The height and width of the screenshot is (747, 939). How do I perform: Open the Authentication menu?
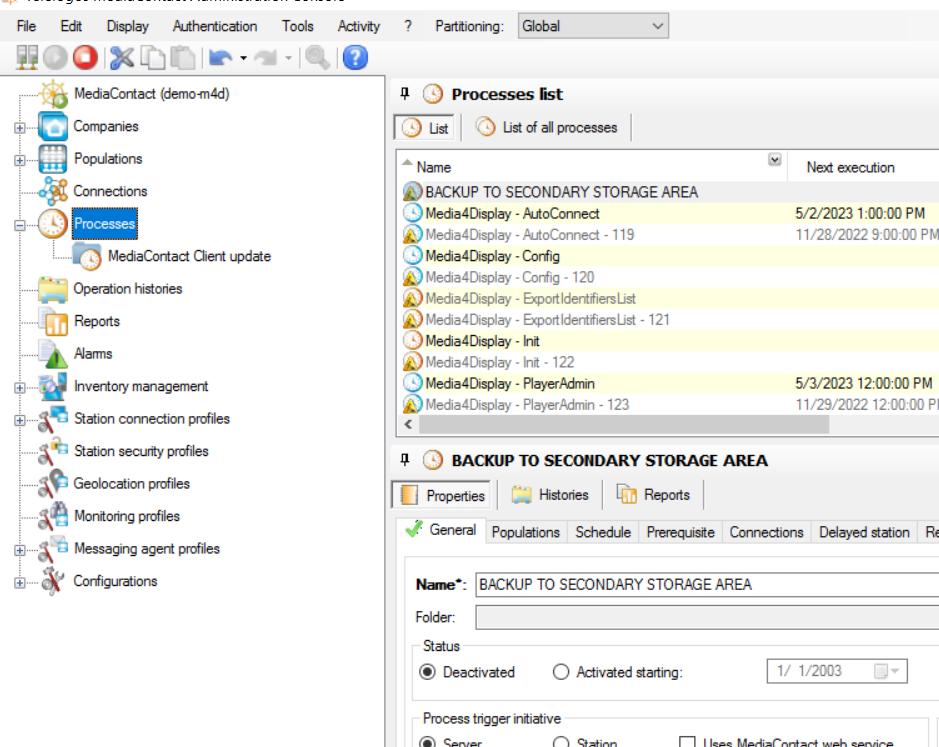[215, 26]
